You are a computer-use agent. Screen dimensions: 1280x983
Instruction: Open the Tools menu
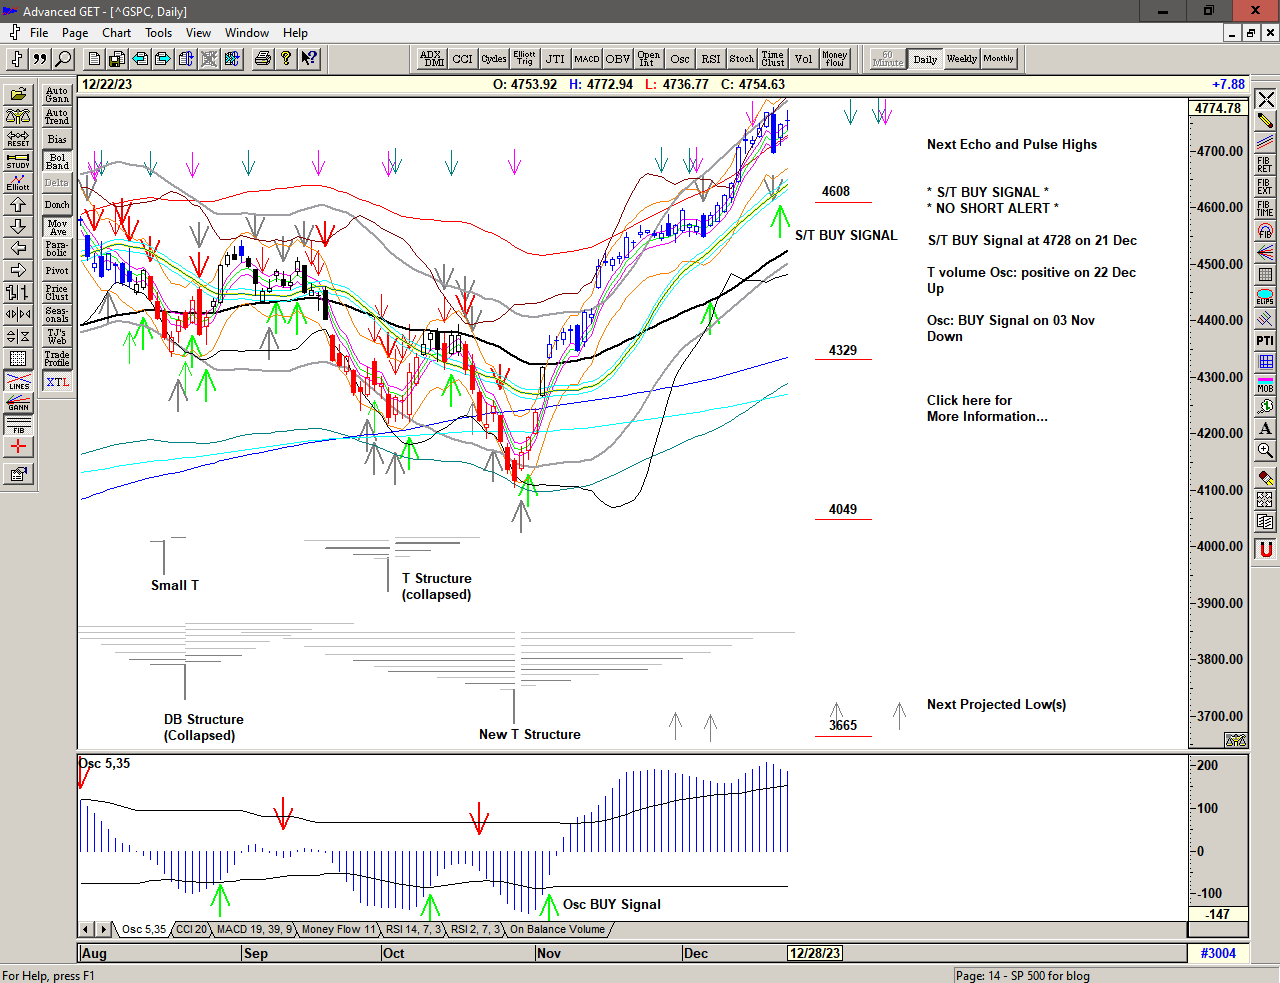[158, 33]
